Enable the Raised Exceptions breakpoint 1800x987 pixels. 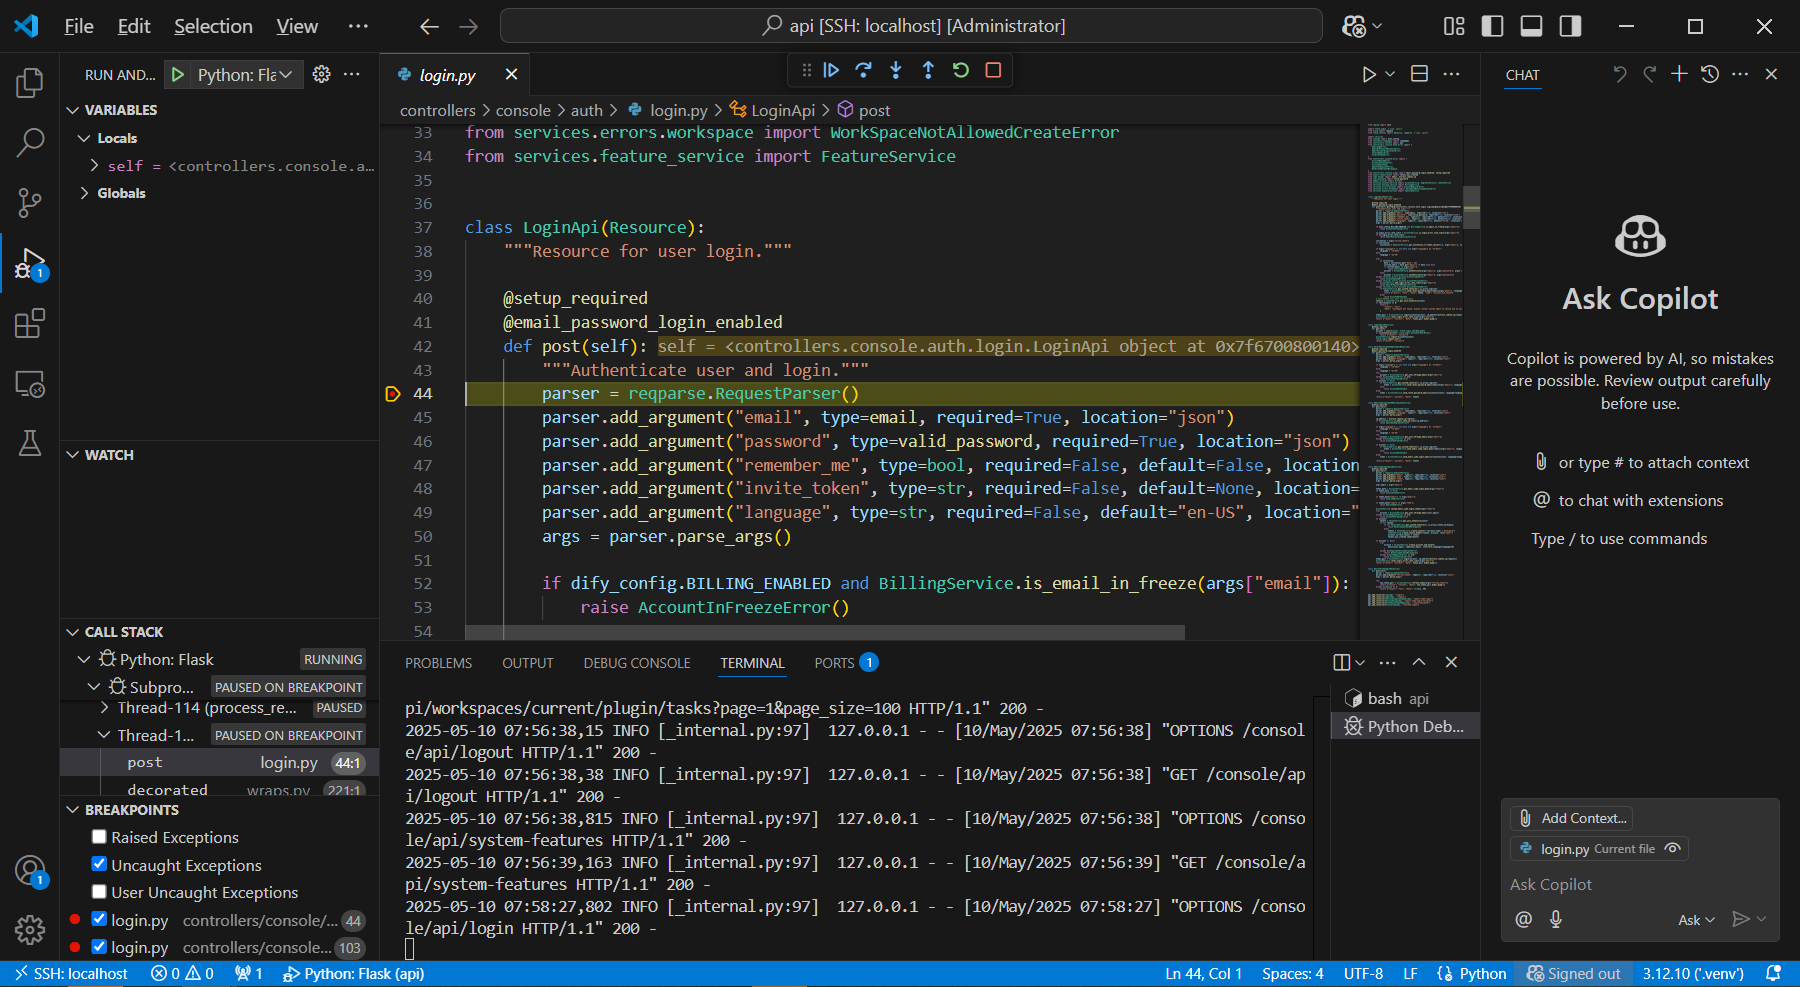(x=99, y=837)
